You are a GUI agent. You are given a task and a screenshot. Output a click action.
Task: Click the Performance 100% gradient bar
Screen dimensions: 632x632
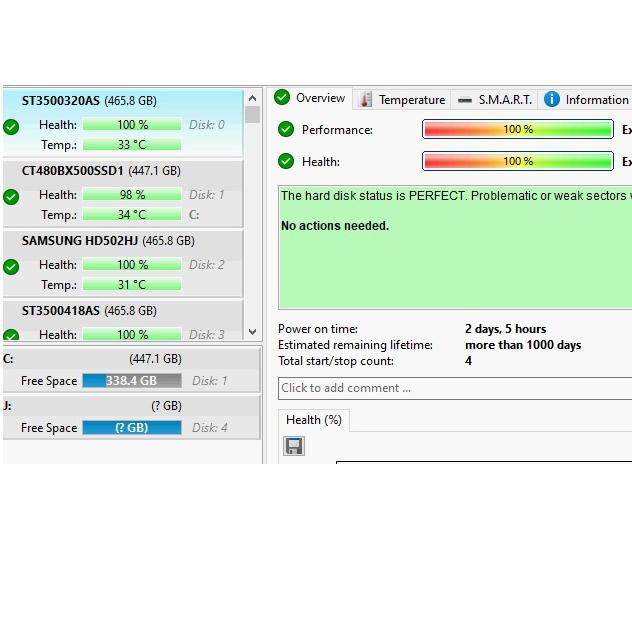coord(517,129)
